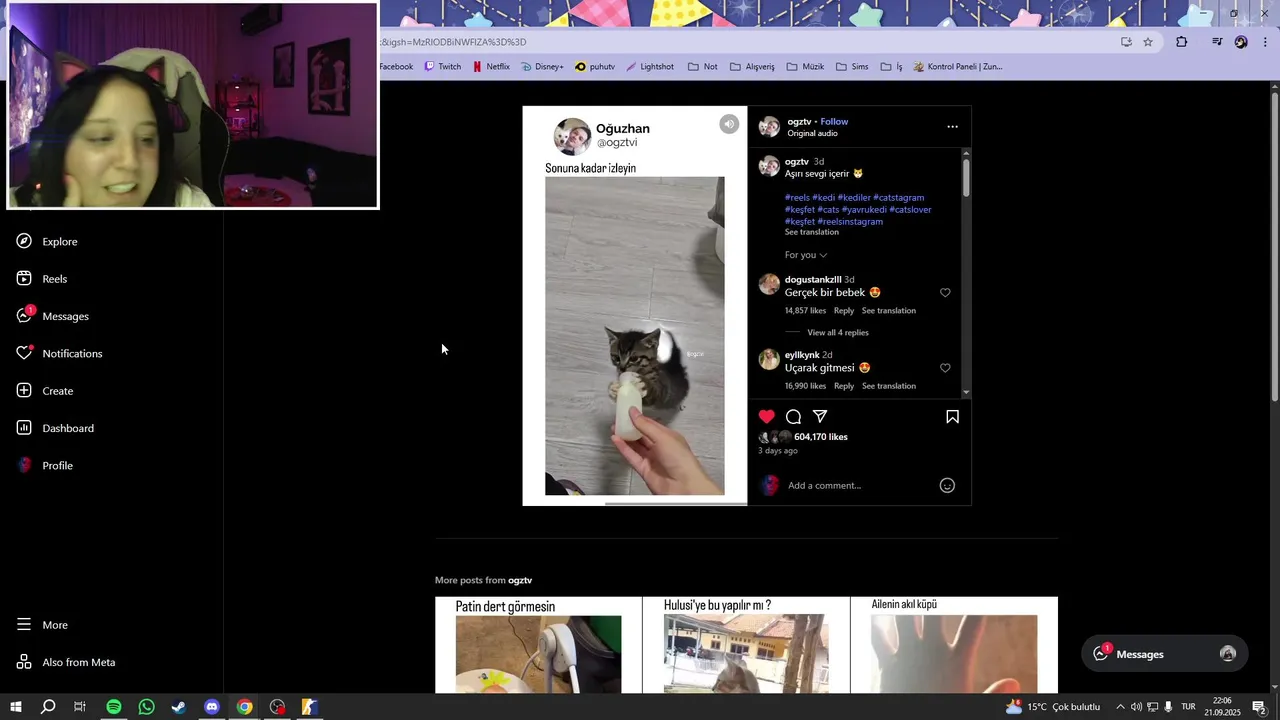Reply to eyllkynk's comment

tap(844, 386)
